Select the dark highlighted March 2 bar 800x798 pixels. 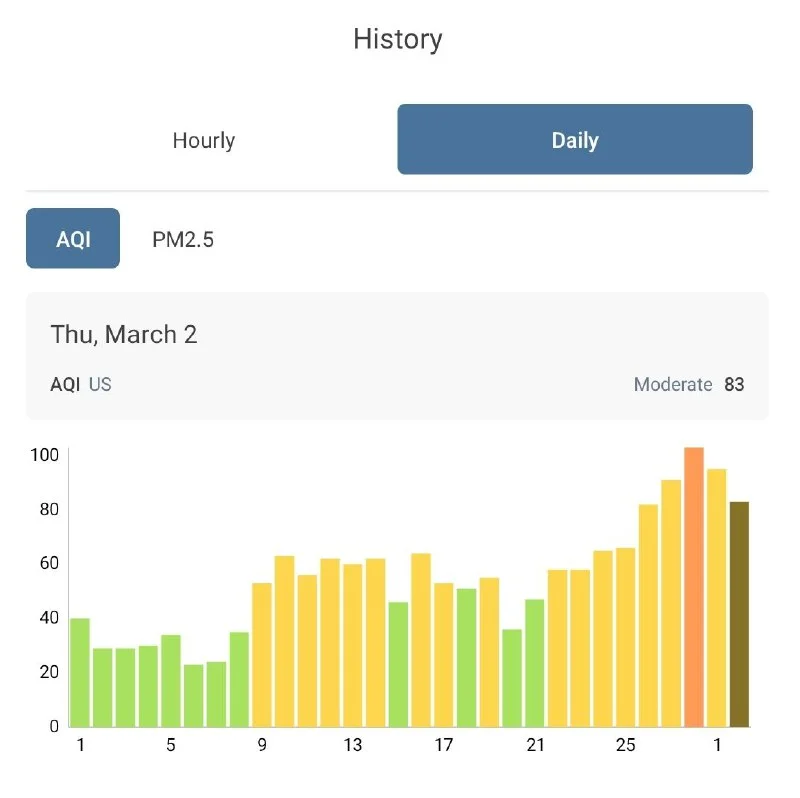(739, 614)
